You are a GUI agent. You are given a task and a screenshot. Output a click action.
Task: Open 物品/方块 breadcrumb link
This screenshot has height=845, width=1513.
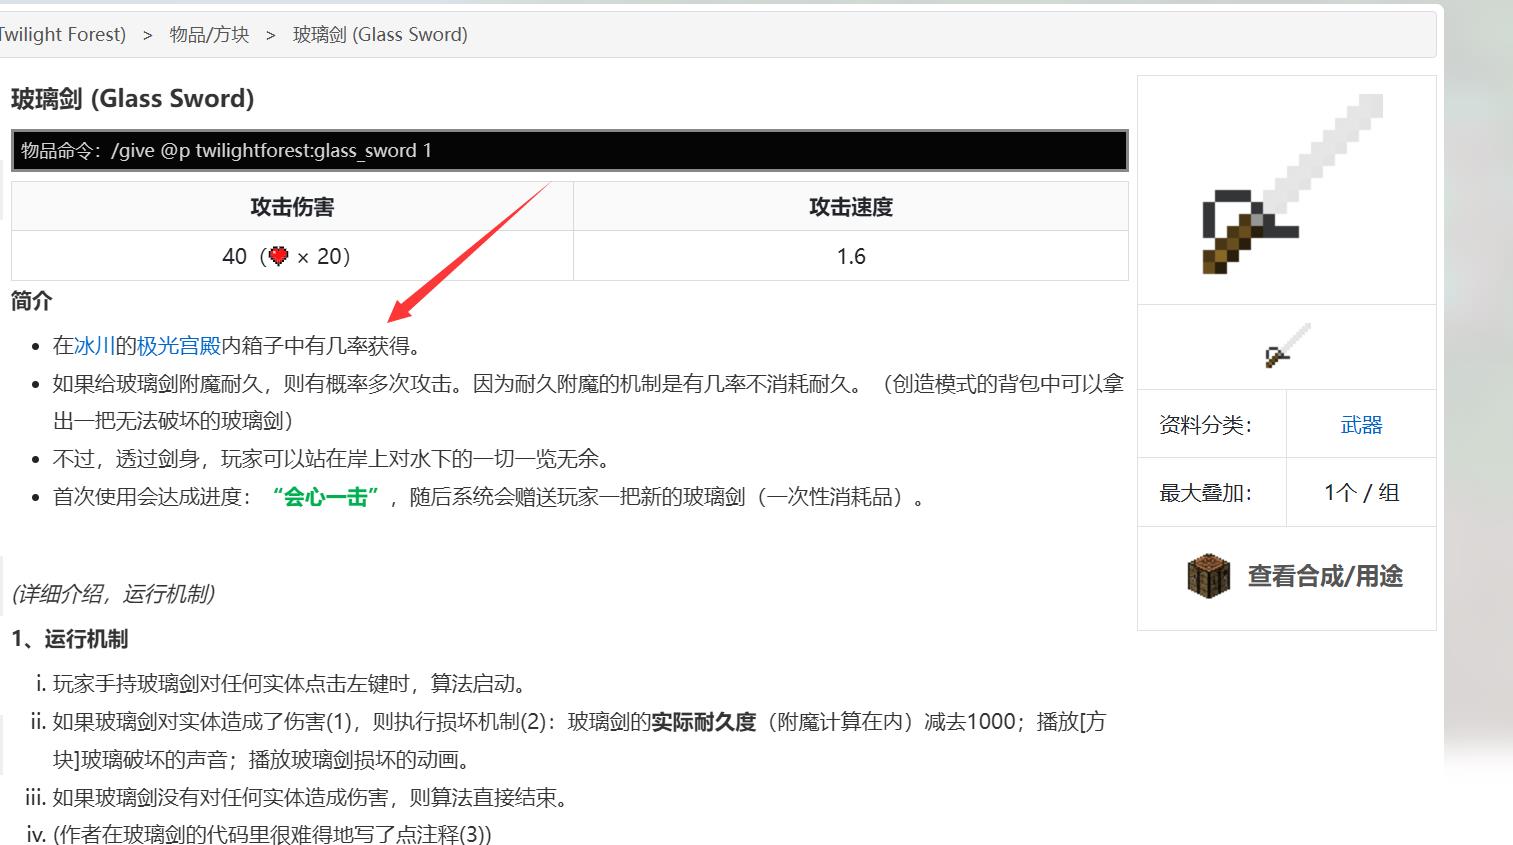pos(209,35)
